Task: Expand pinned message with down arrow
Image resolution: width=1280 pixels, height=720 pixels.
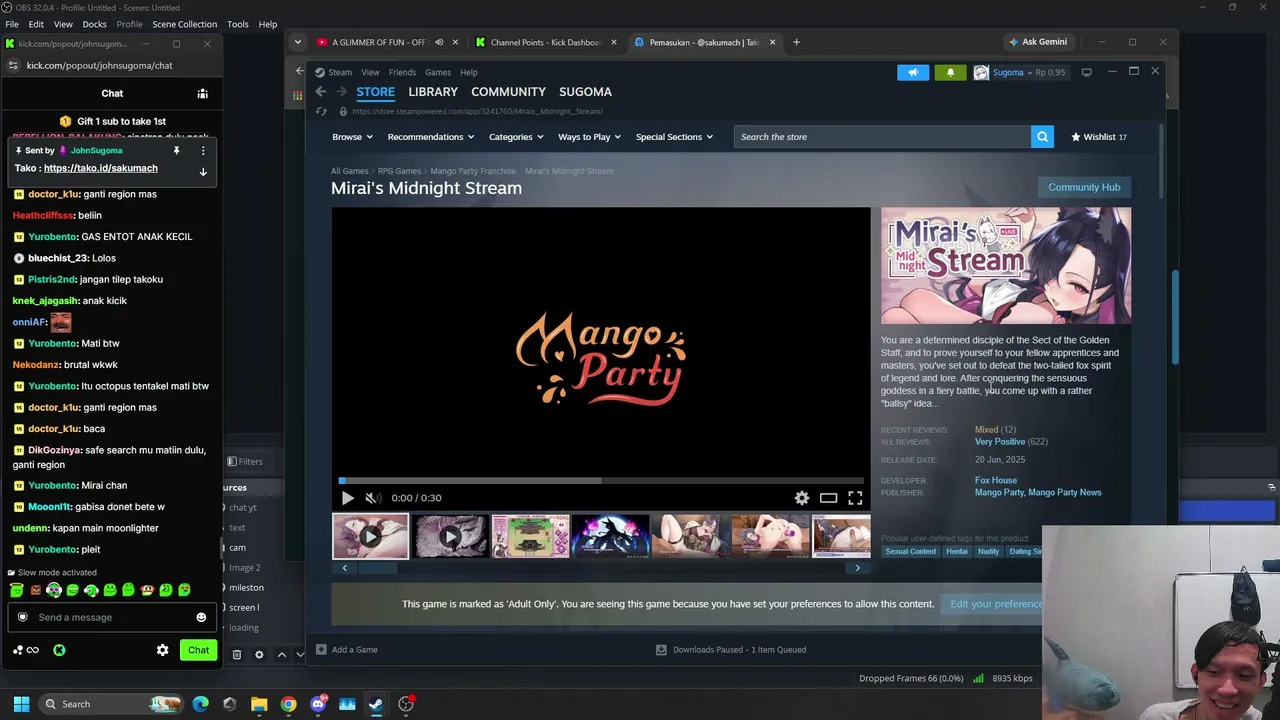Action: tap(203, 172)
